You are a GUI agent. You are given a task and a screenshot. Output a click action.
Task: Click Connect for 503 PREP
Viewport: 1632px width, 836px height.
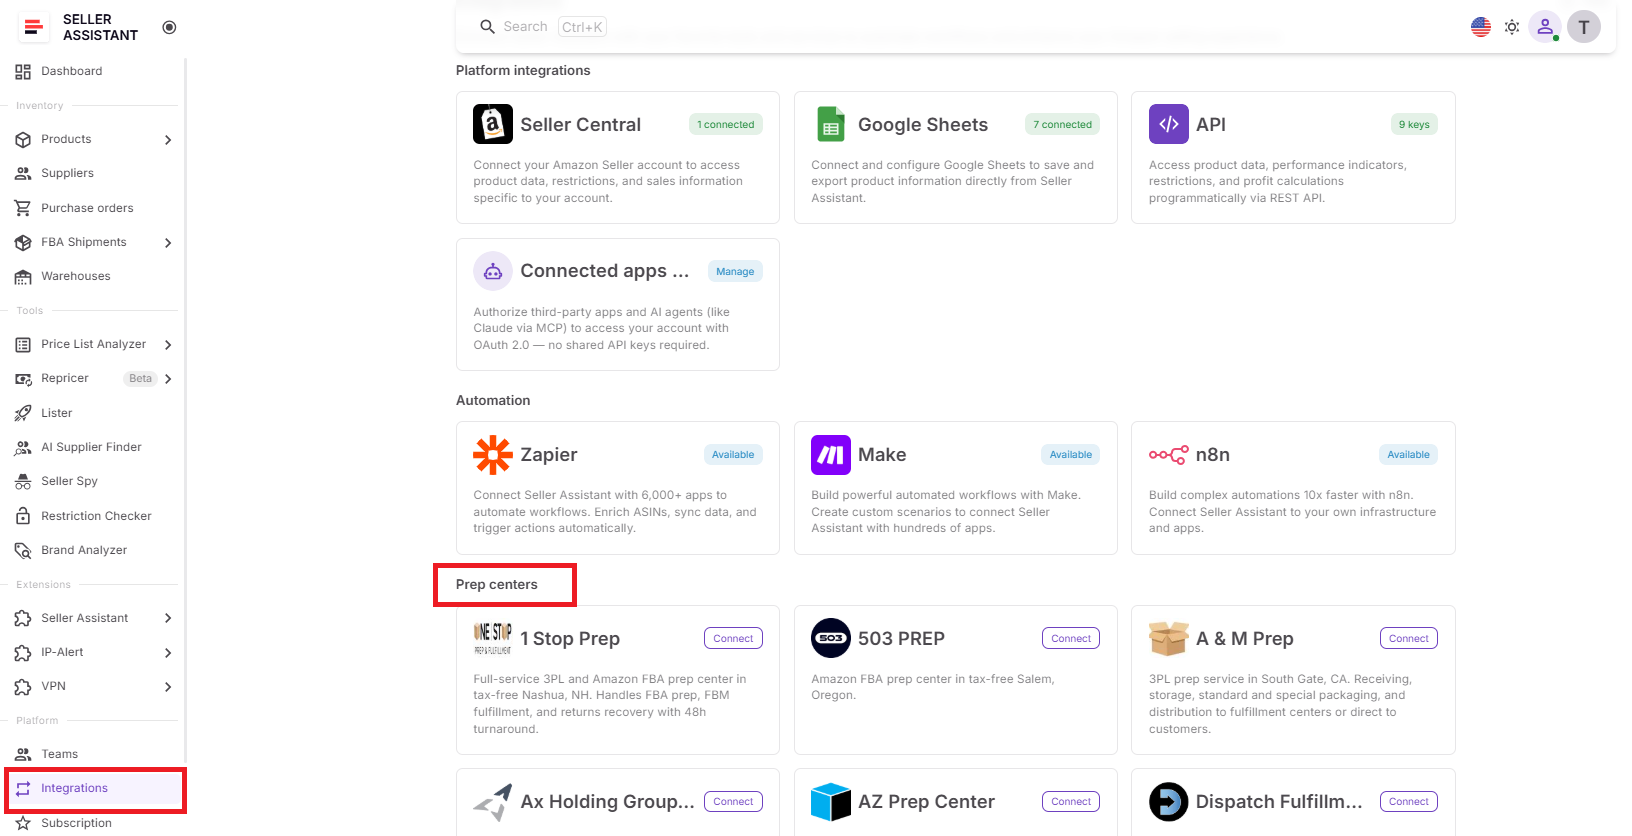click(1071, 638)
